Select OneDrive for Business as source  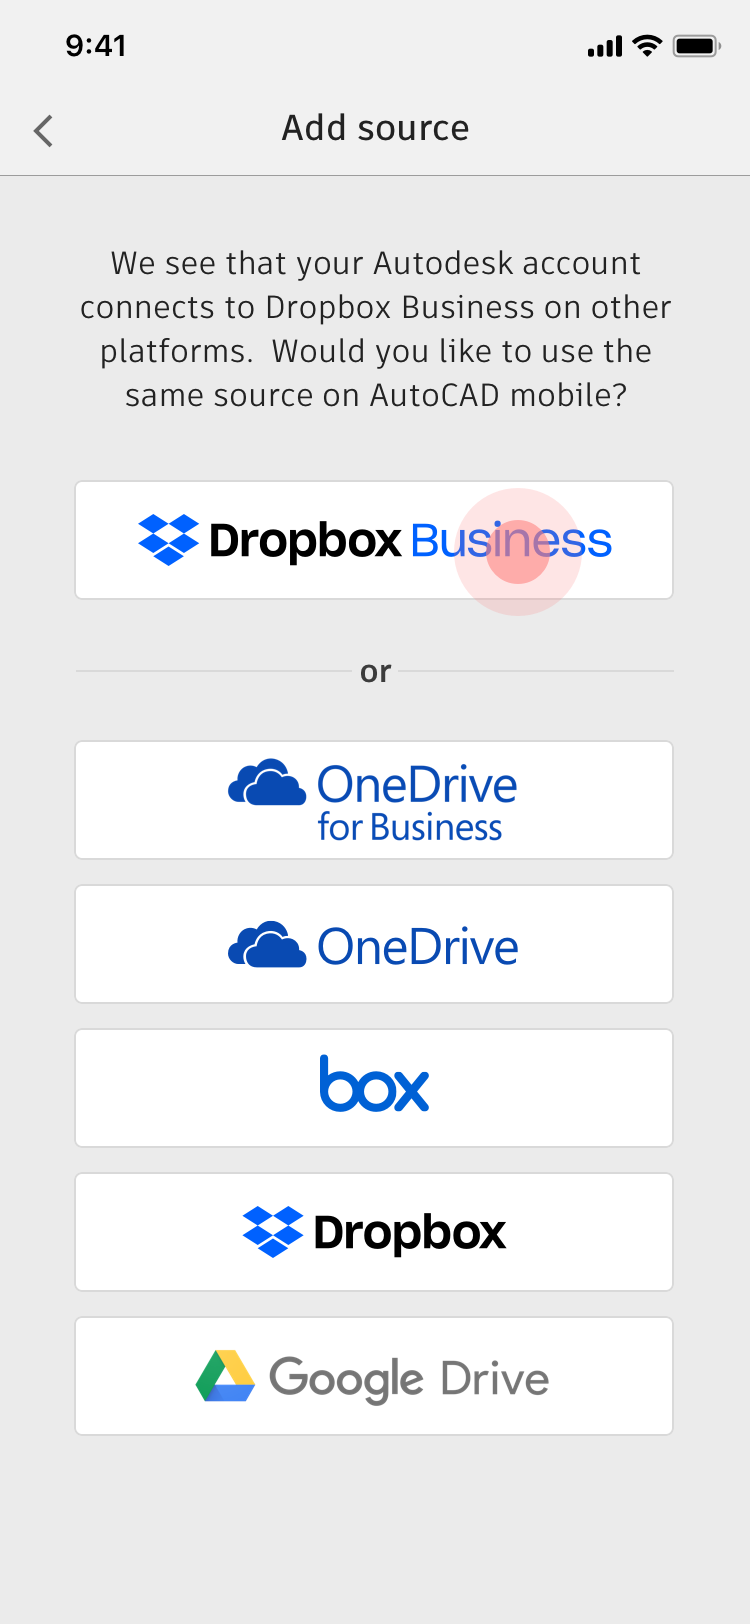(x=374, y=800)
